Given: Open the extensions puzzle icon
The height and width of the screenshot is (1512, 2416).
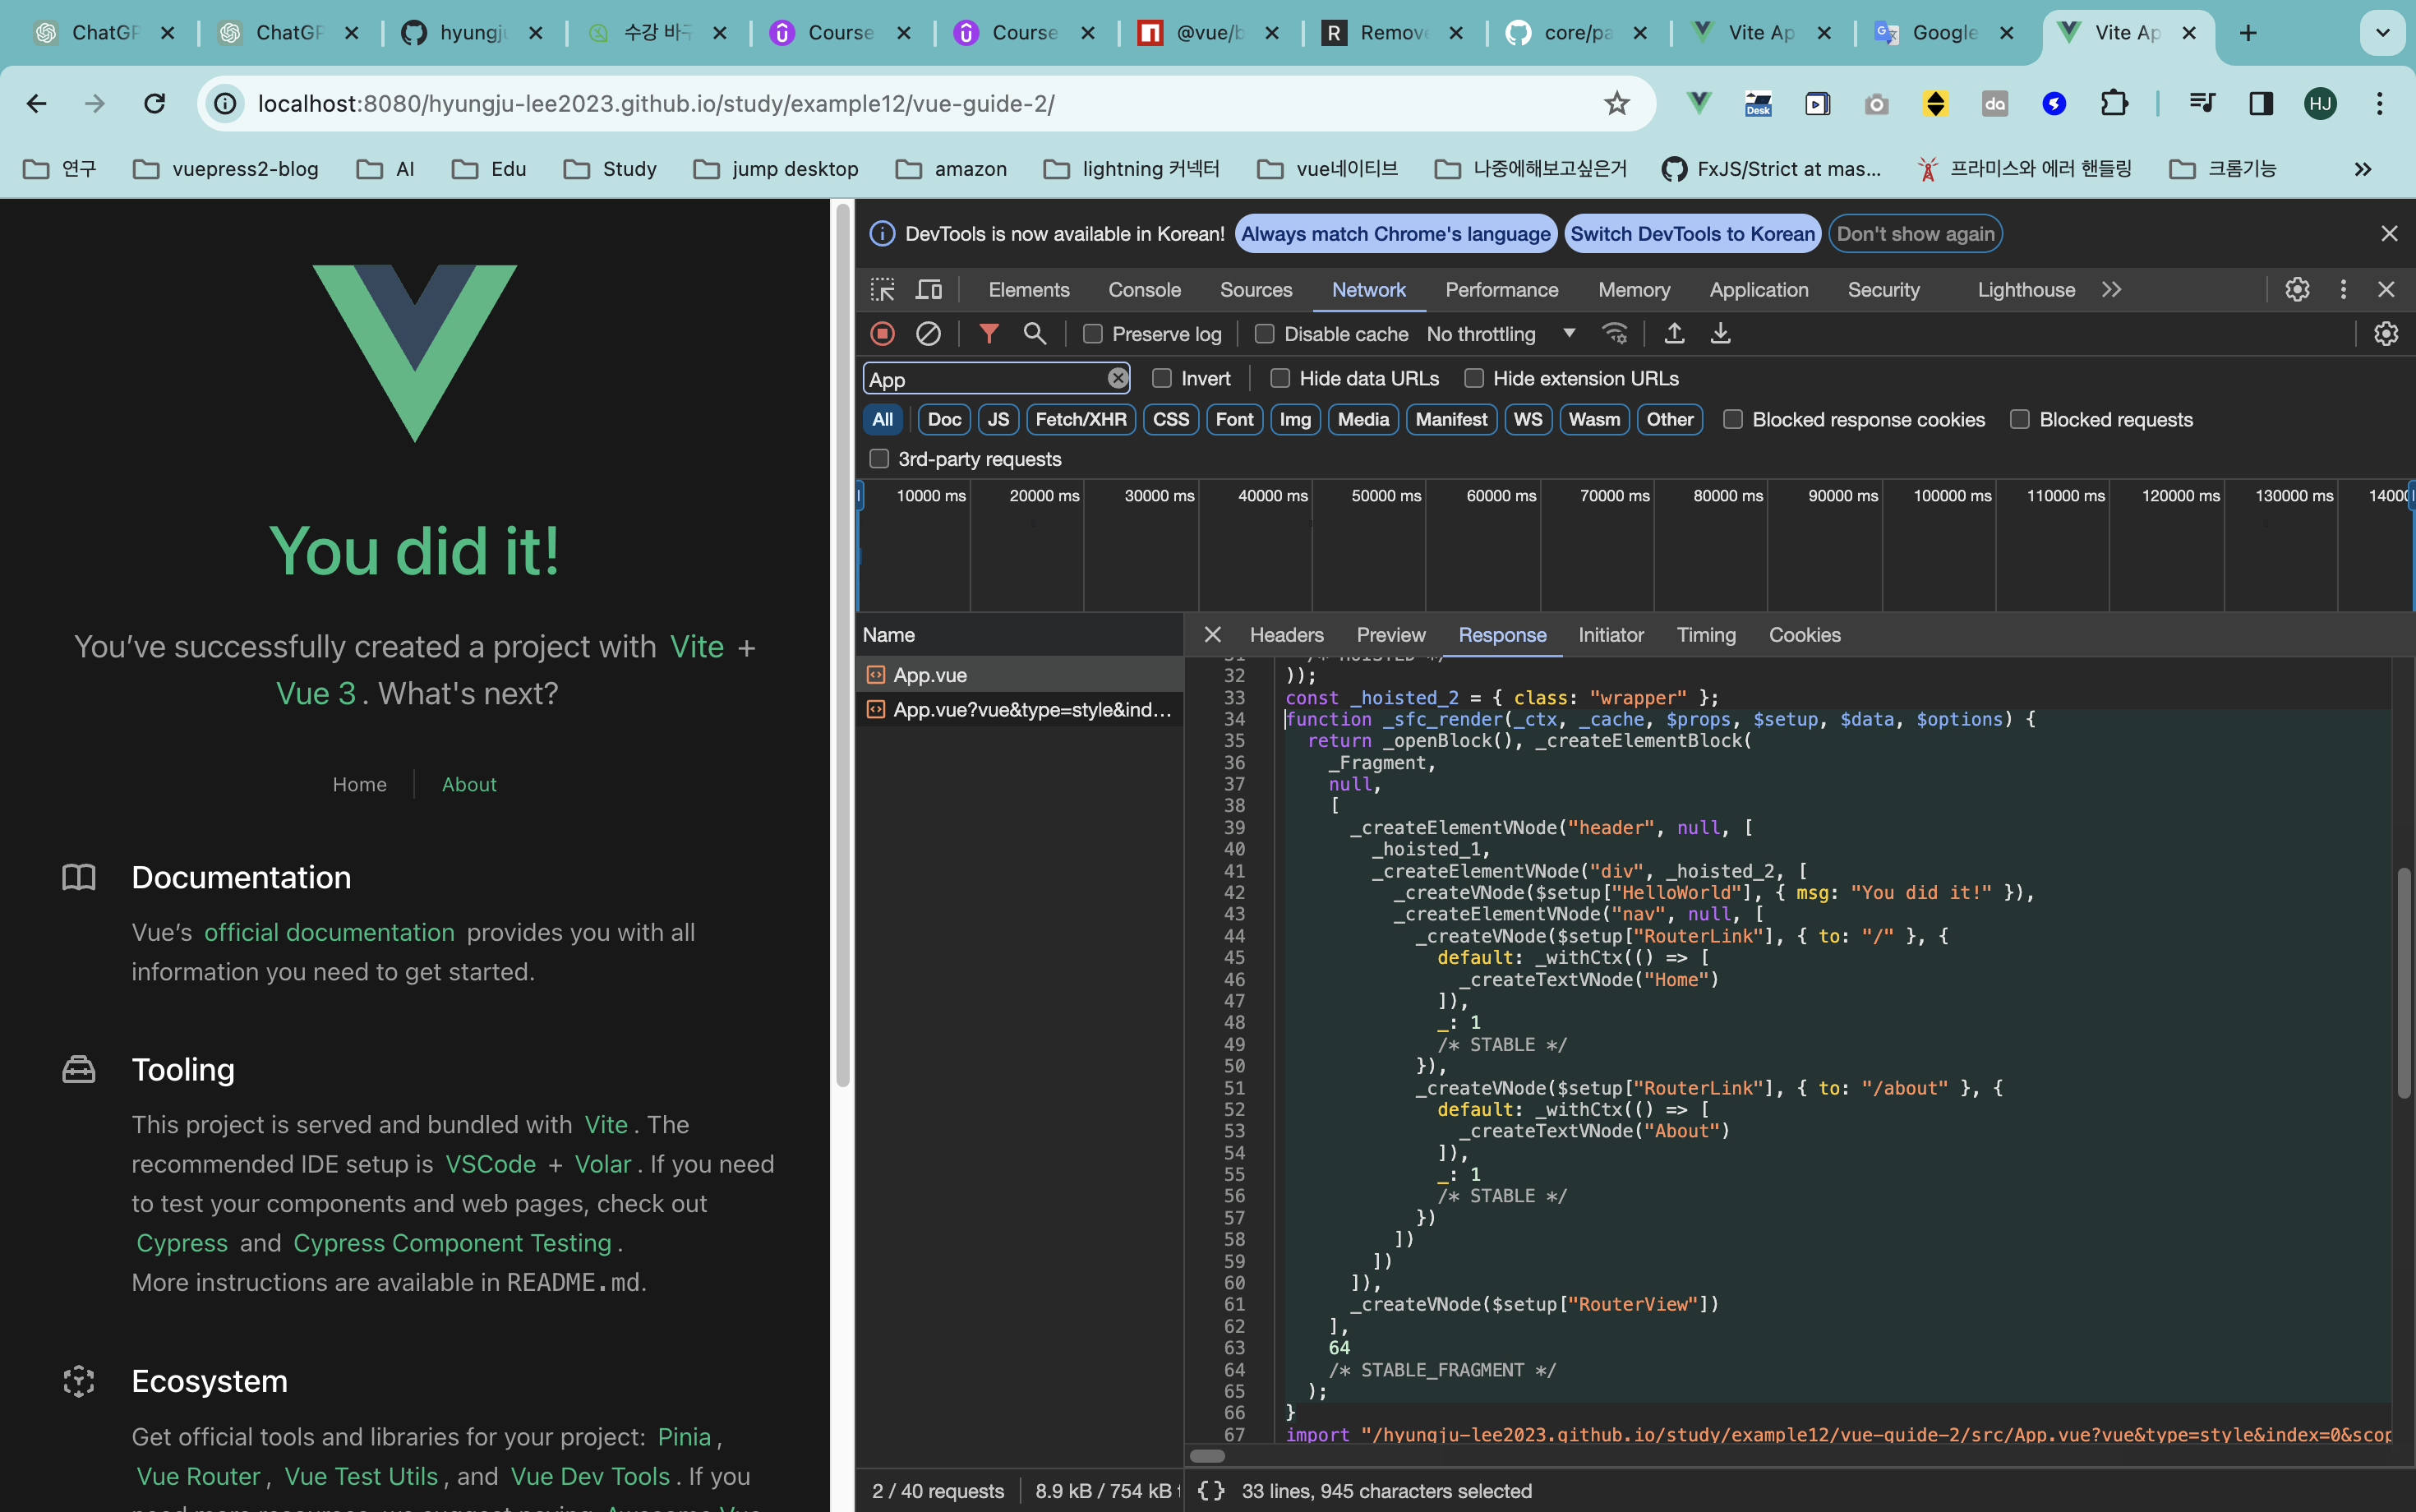Looking at the screenshot, I should pyautogui.click(x=2114, y=103).
